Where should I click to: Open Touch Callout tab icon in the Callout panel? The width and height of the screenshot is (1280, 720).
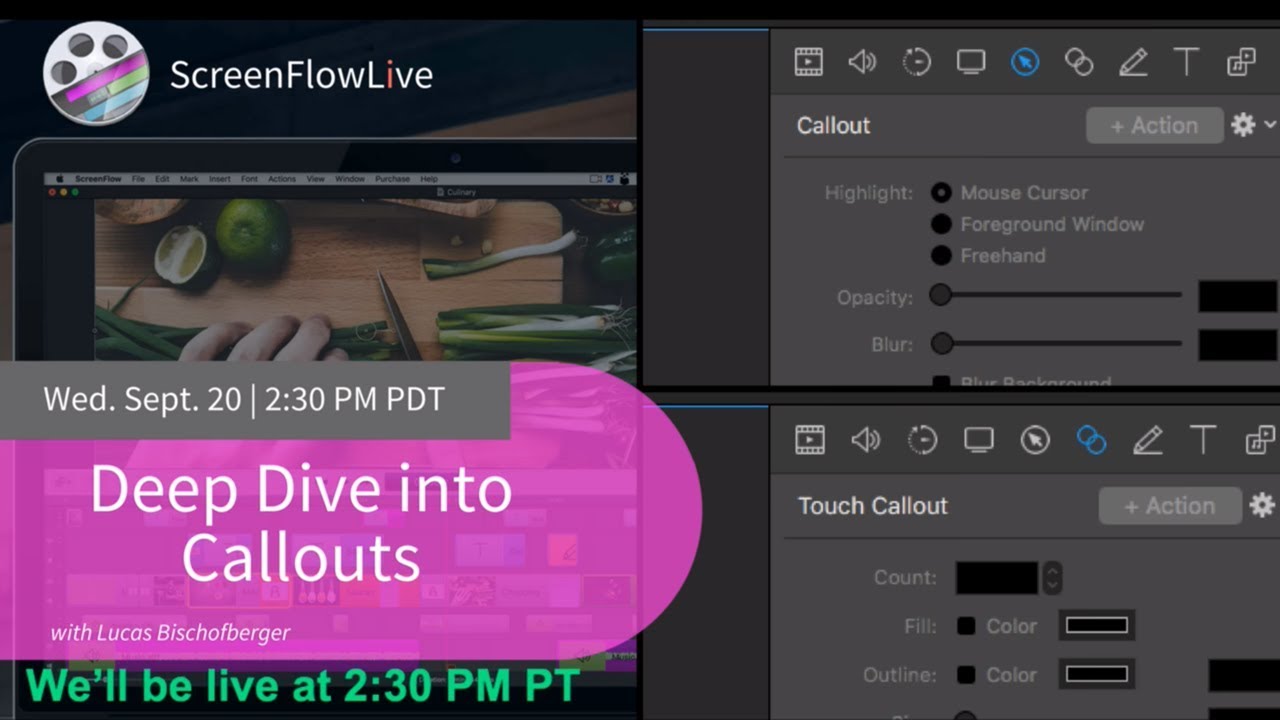(1078, 62)
